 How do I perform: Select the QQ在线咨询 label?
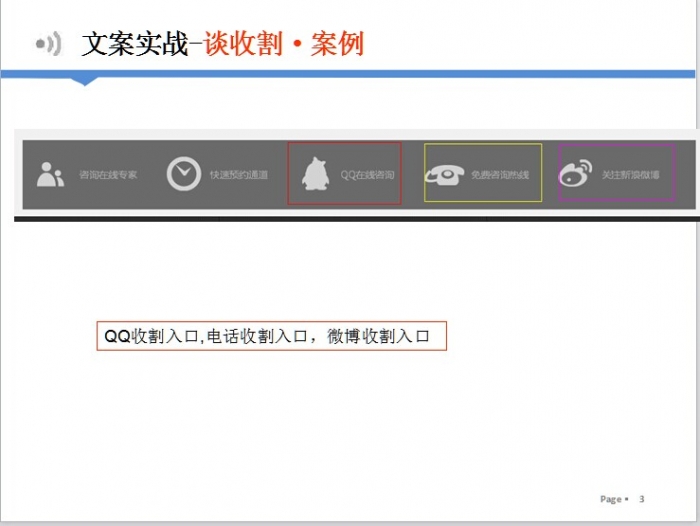pyautogui.click(x=367, y=175)
